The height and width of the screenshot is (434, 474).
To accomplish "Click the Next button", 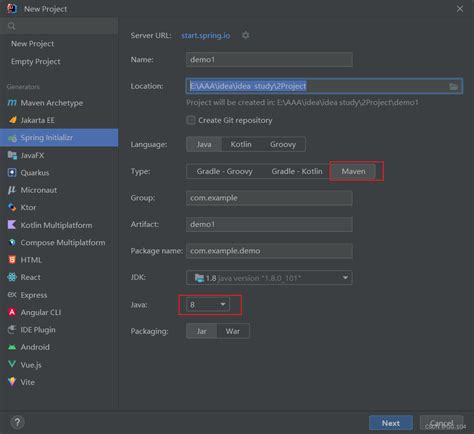I will [391, 423].
